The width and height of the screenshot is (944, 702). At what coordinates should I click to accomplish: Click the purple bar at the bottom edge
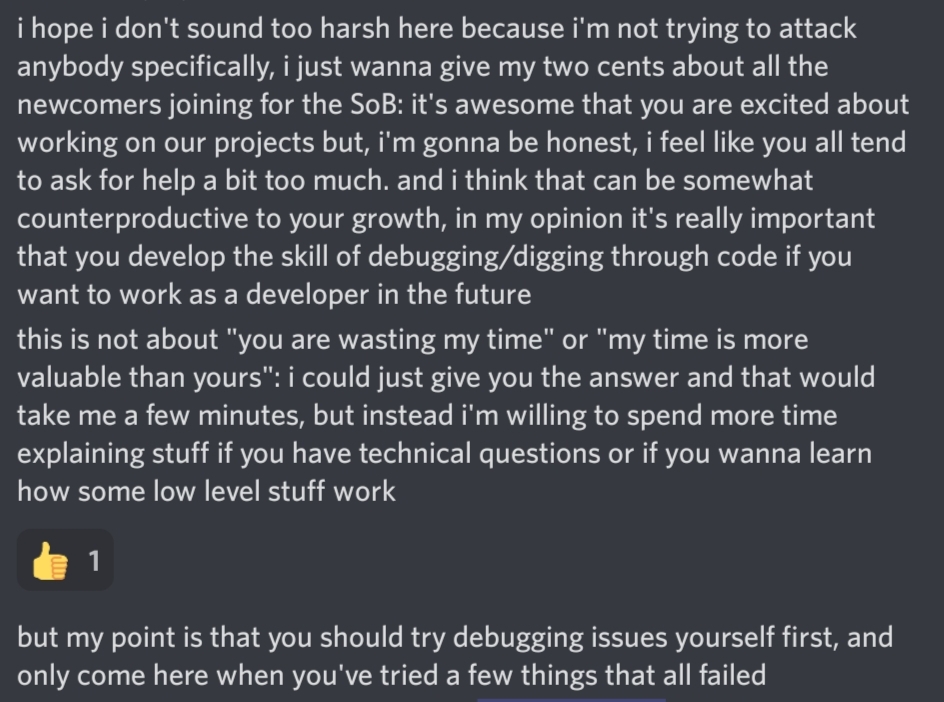click(571, 699)
